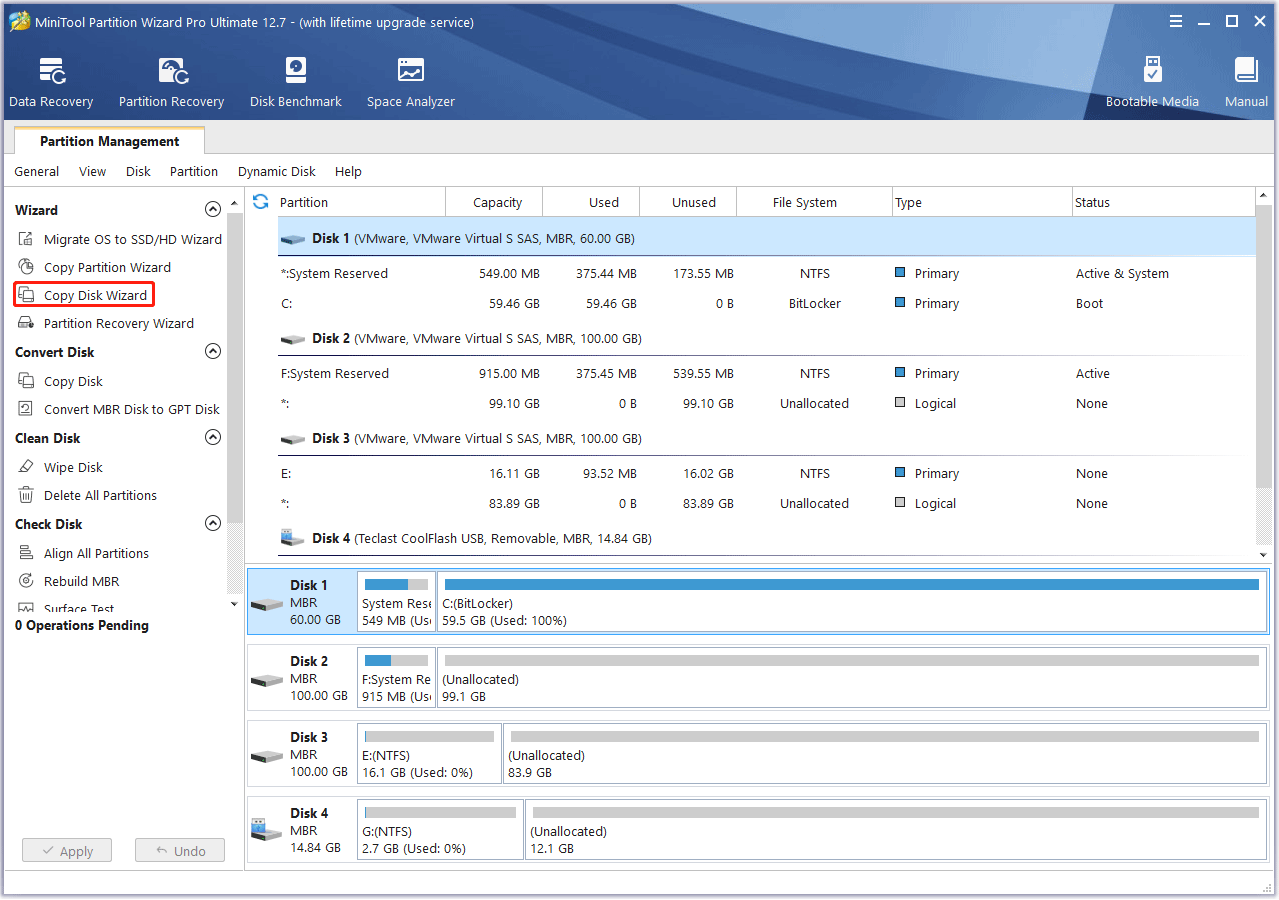Create Bootable Media
1279x900 pixels.
[x=1152, y=83]
